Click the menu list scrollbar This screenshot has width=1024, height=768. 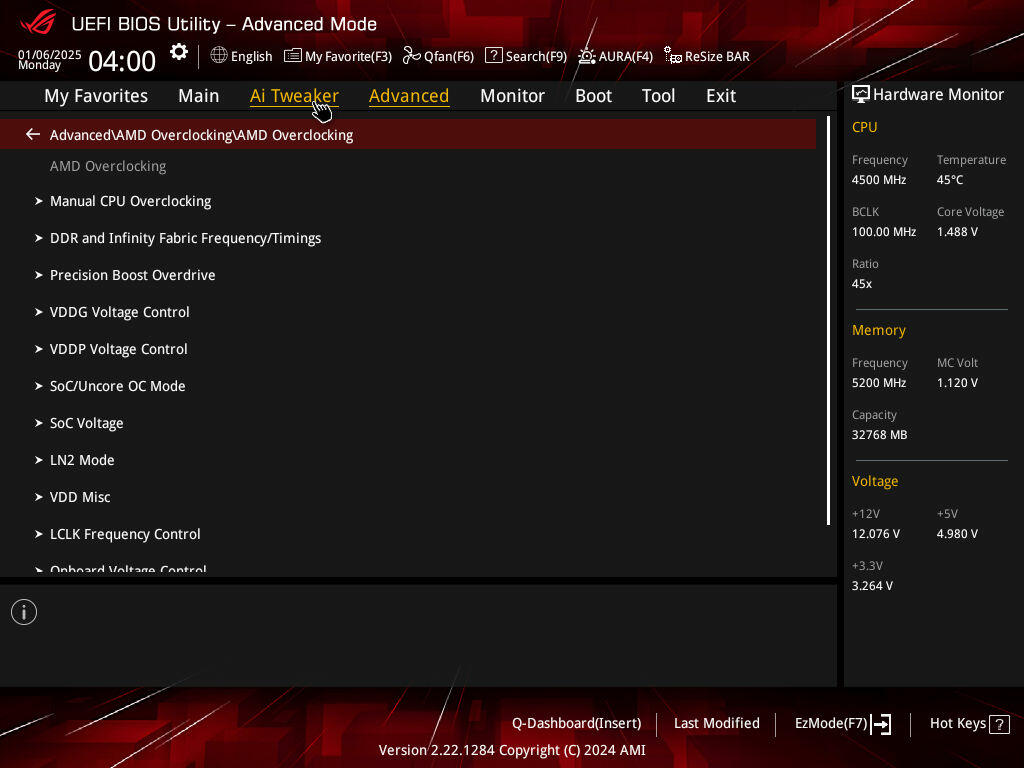pos(829,321)
